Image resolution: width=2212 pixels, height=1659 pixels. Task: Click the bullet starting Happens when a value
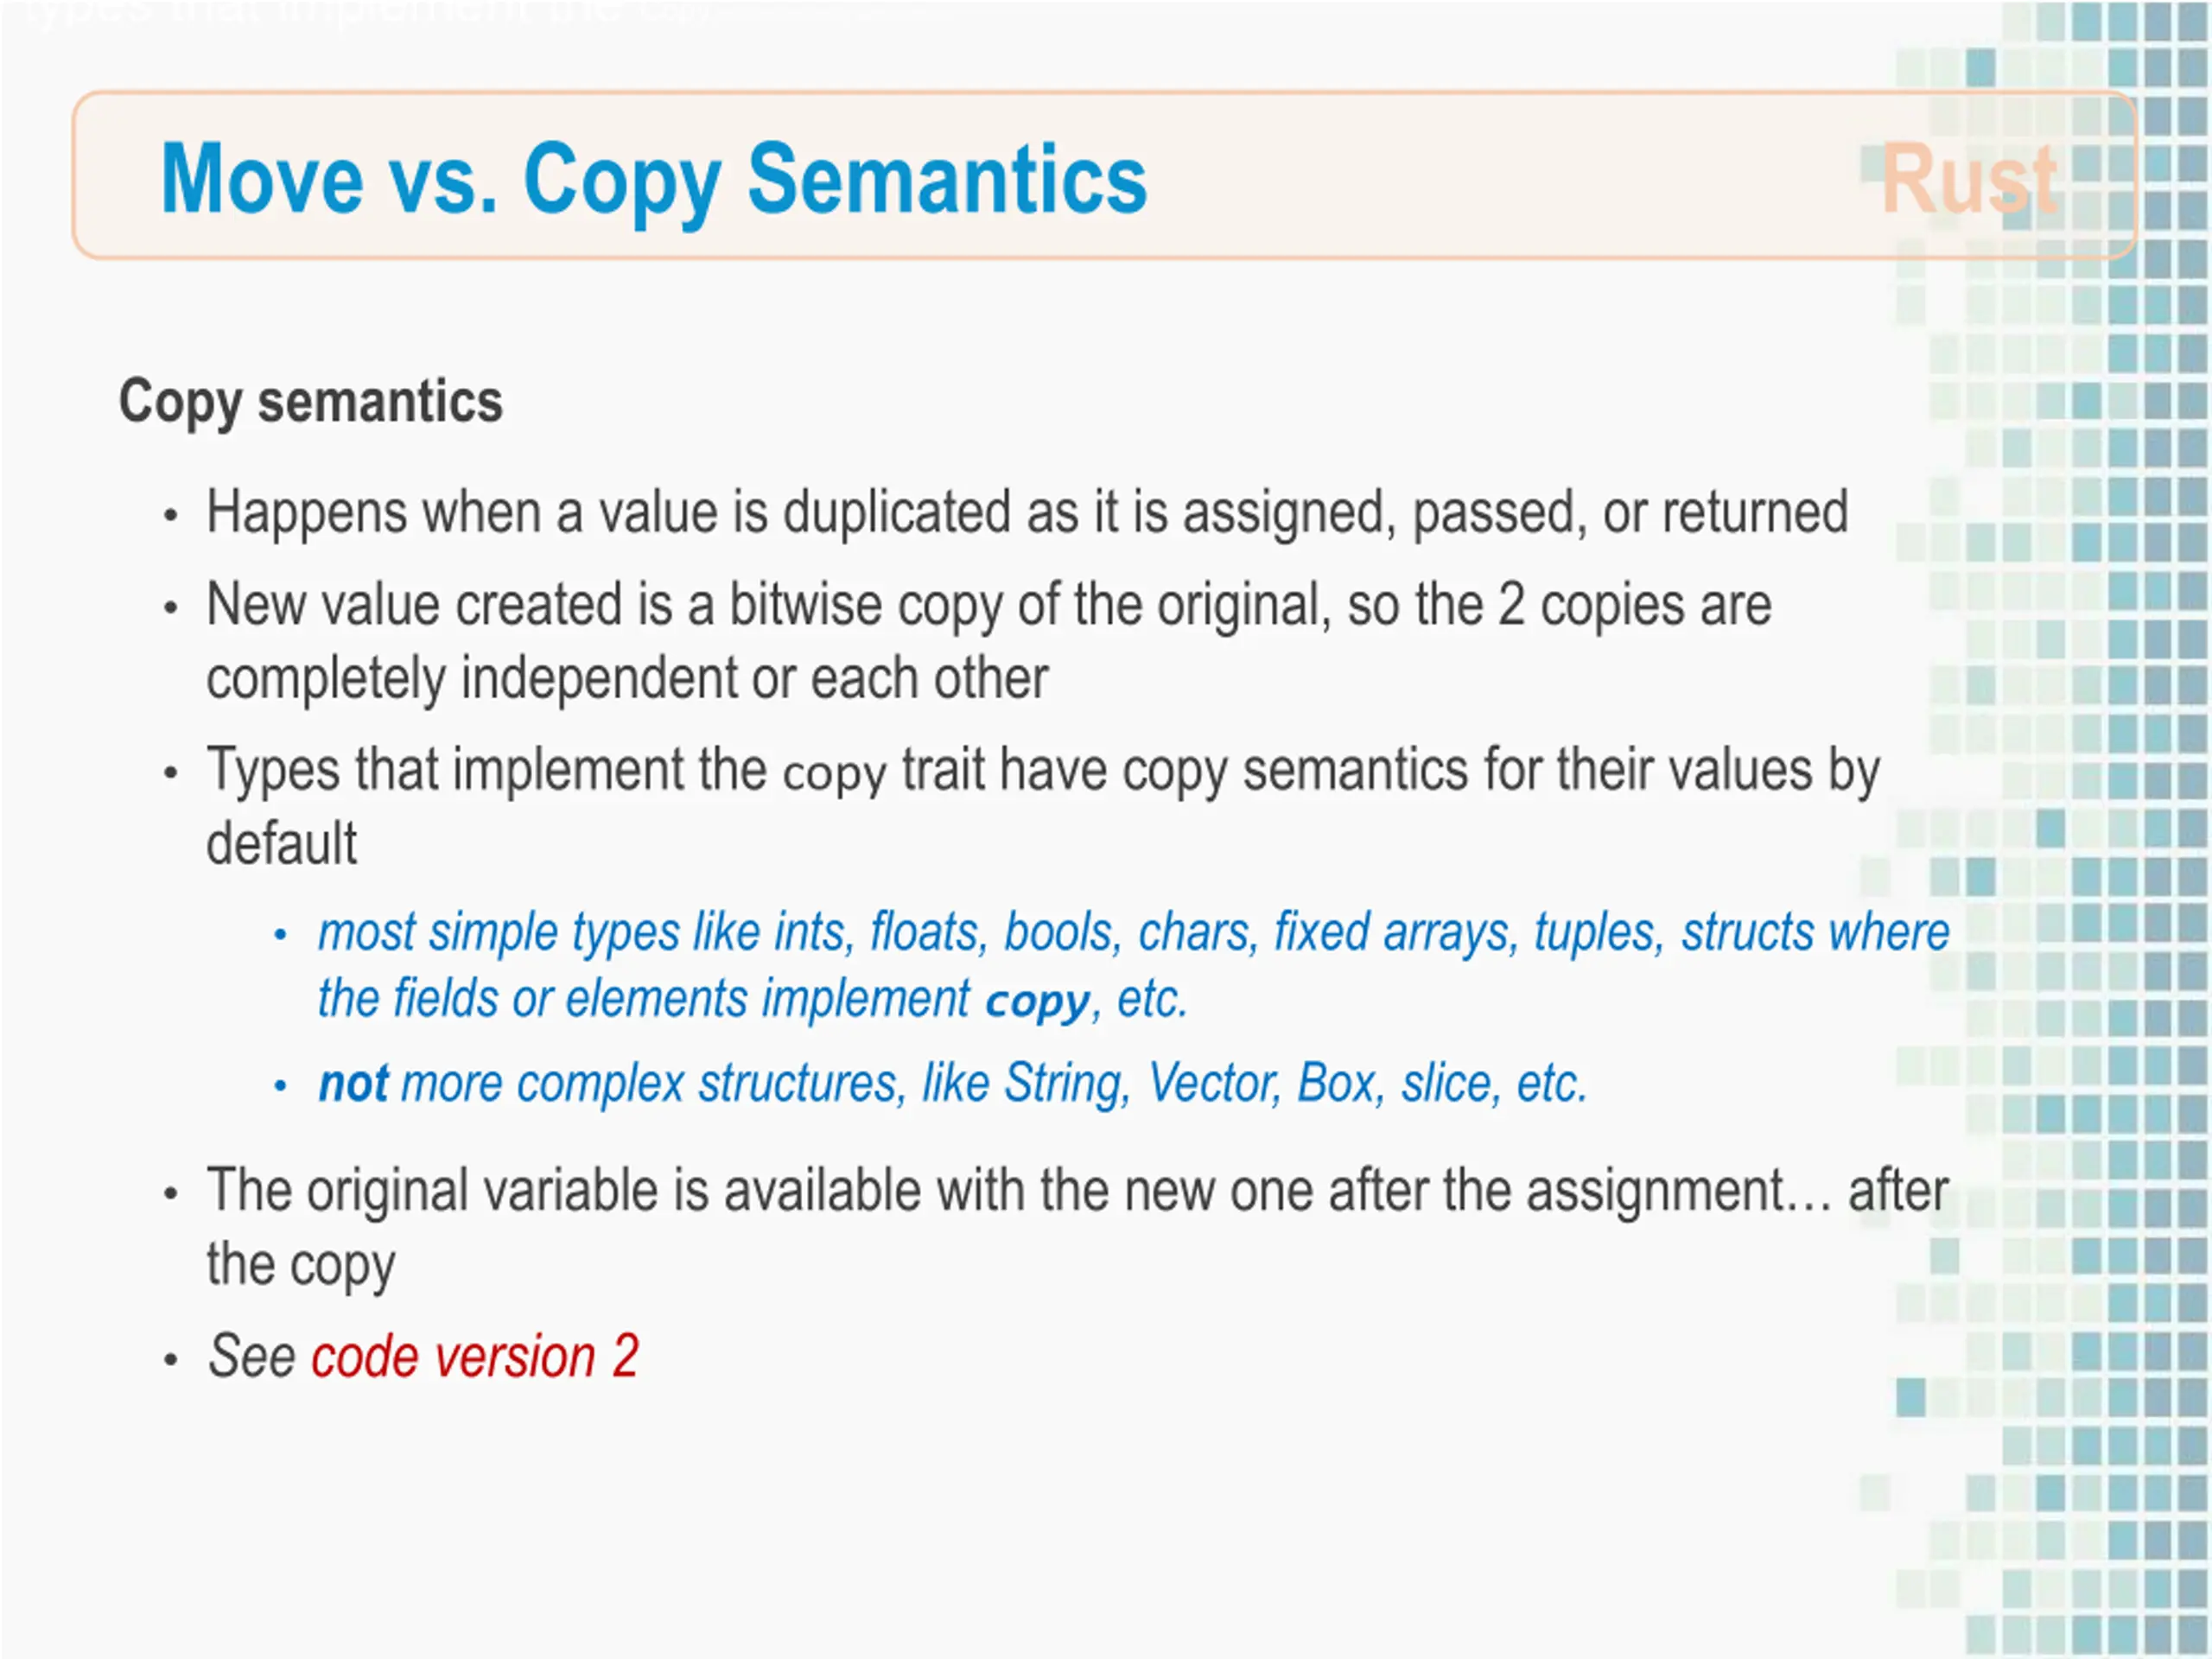point(1027,514)
